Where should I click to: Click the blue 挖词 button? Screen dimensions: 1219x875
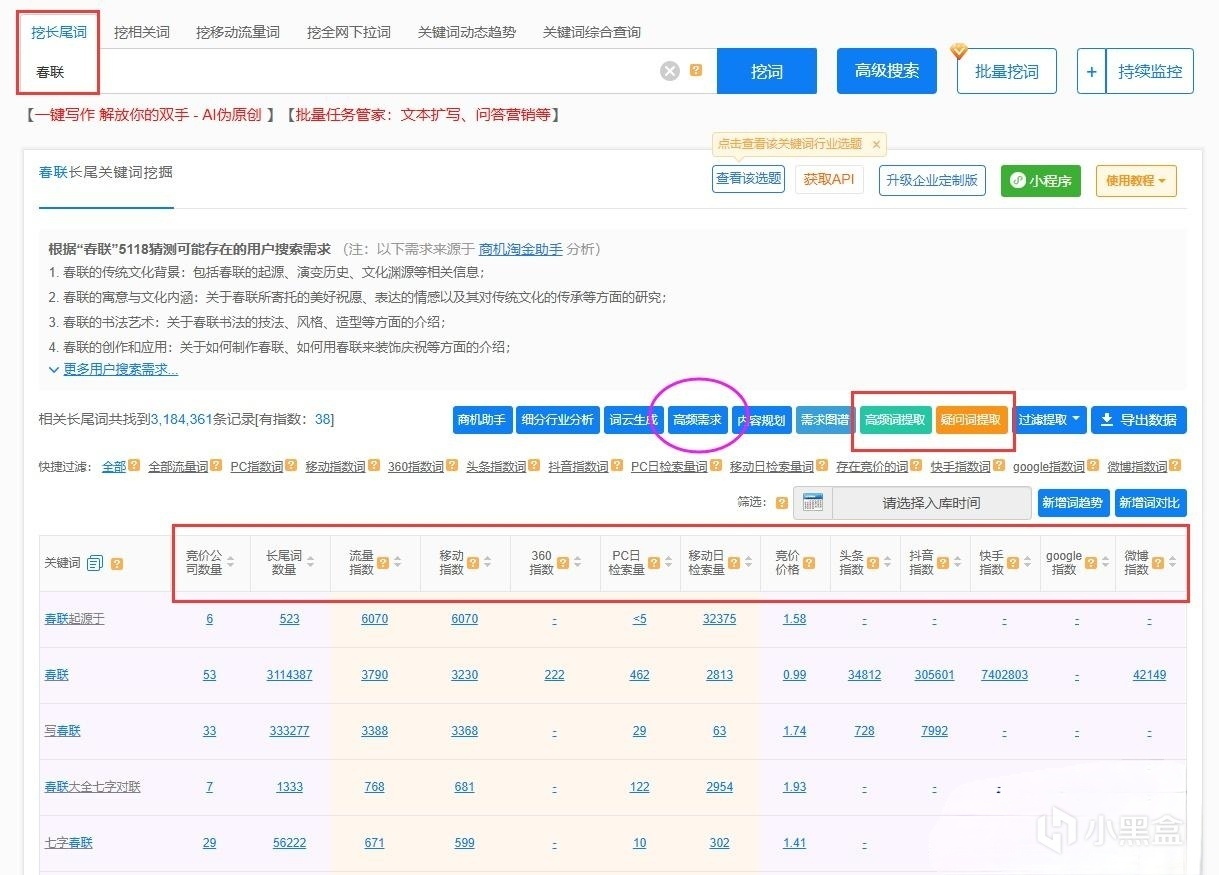point(767,71)
